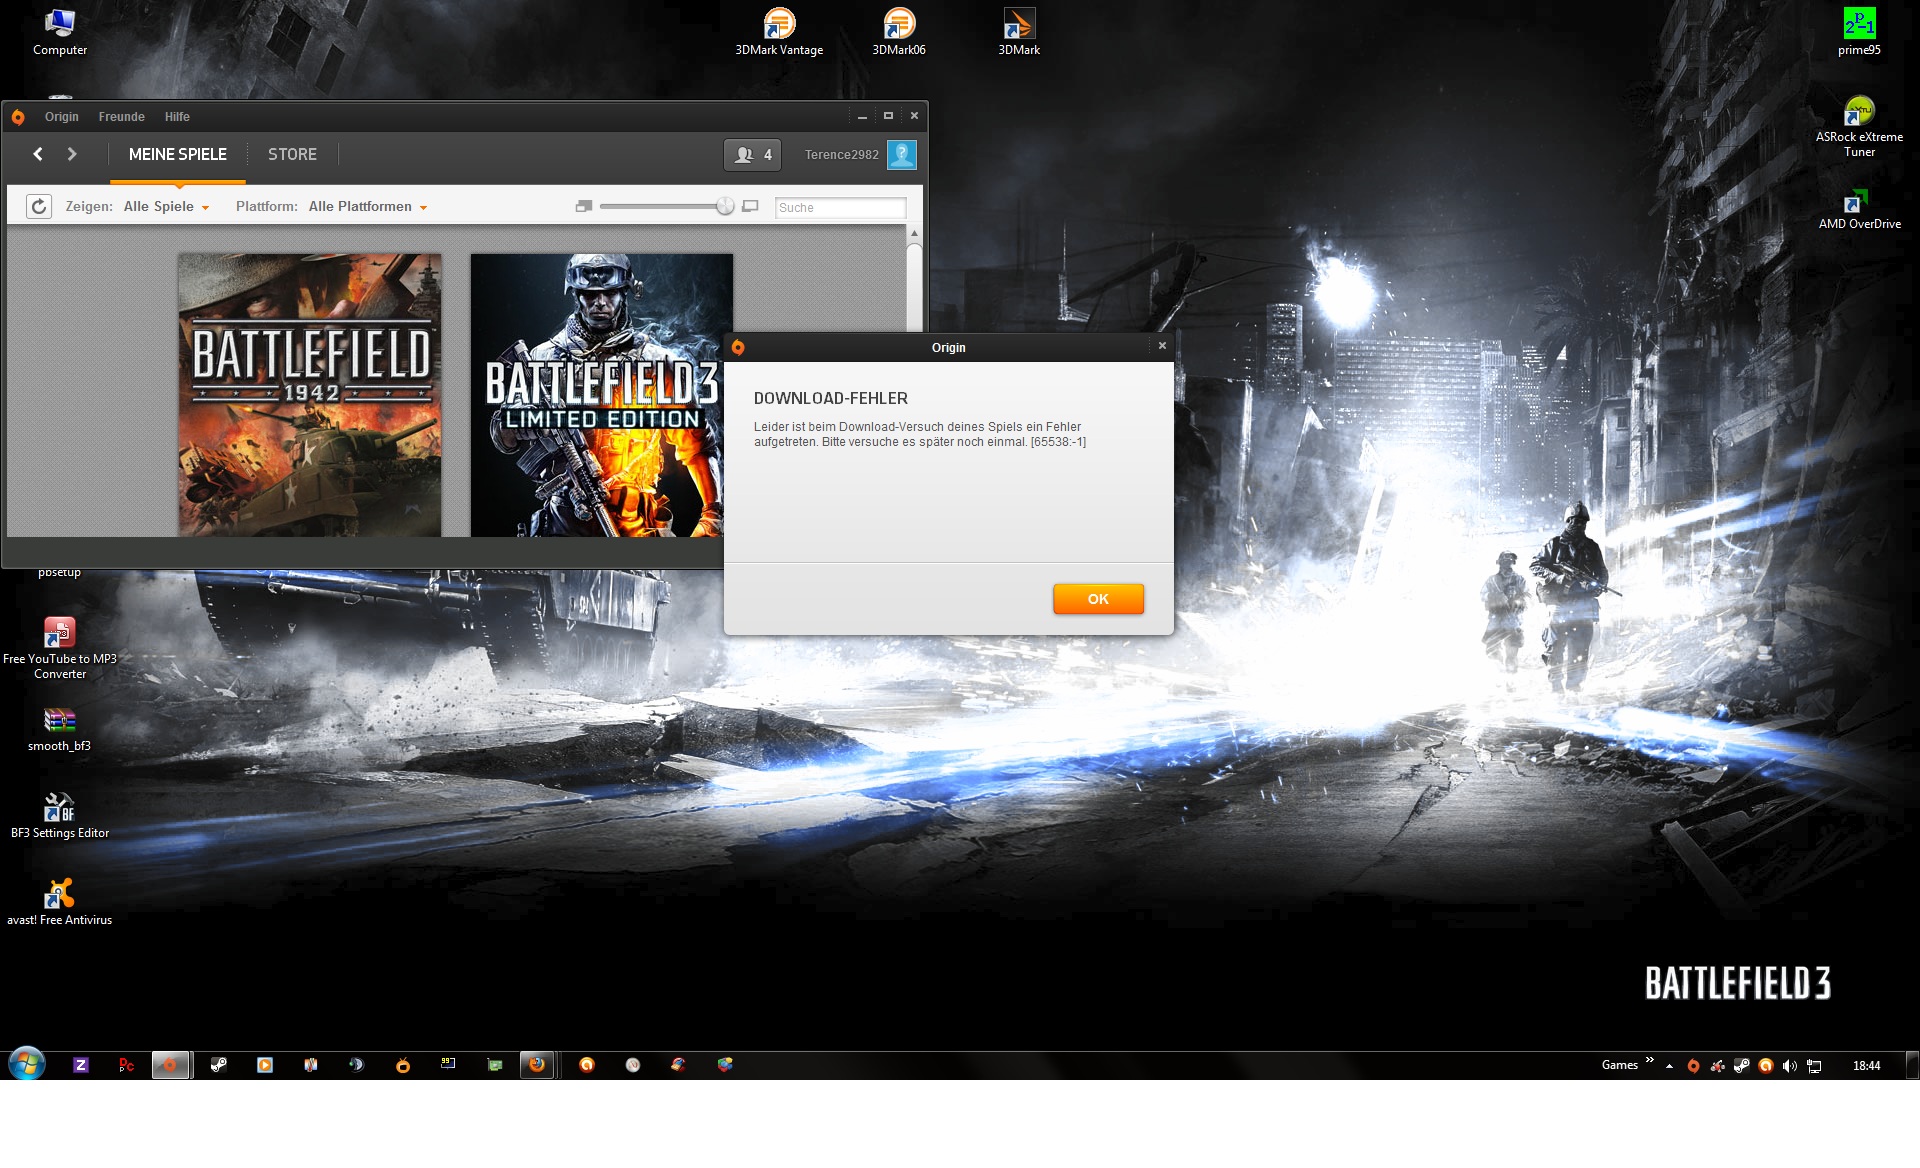The image size is (1920, 1168).
Task: Click the Games toolbar label
Action: click(x=1620, y=1065)
